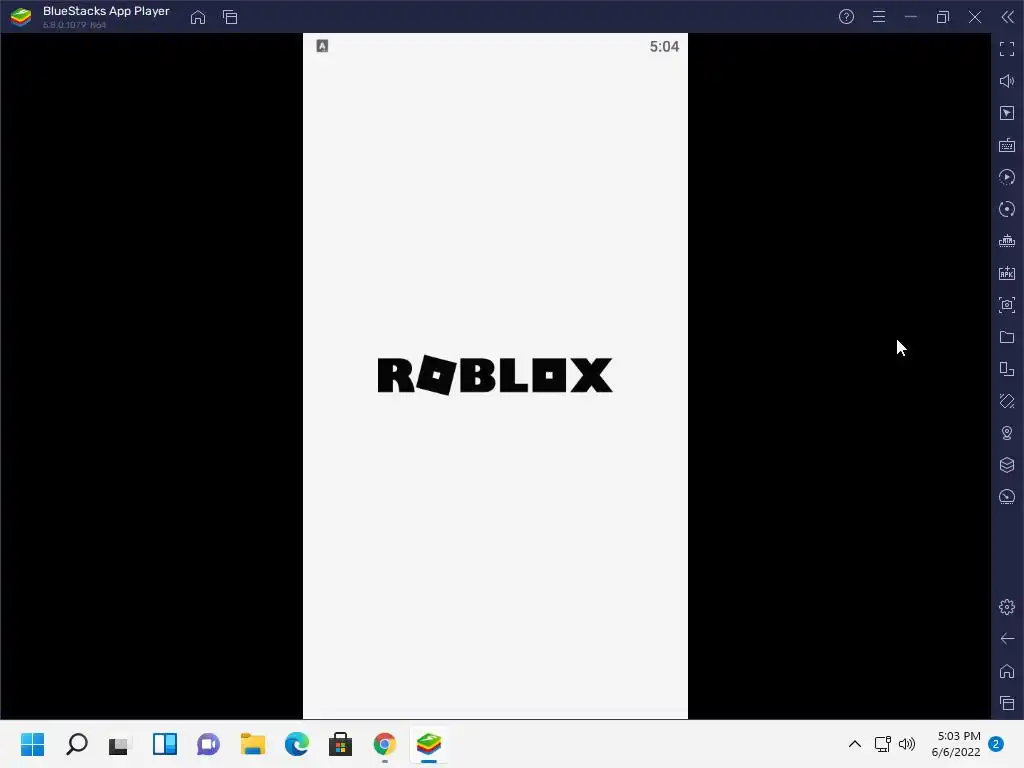Image resolution: width=1024 pixels, height=768 pixels.
Task: Collapse the BlueStacks side toolbar
Action: pyautogui.click(x=1007, y=17)
